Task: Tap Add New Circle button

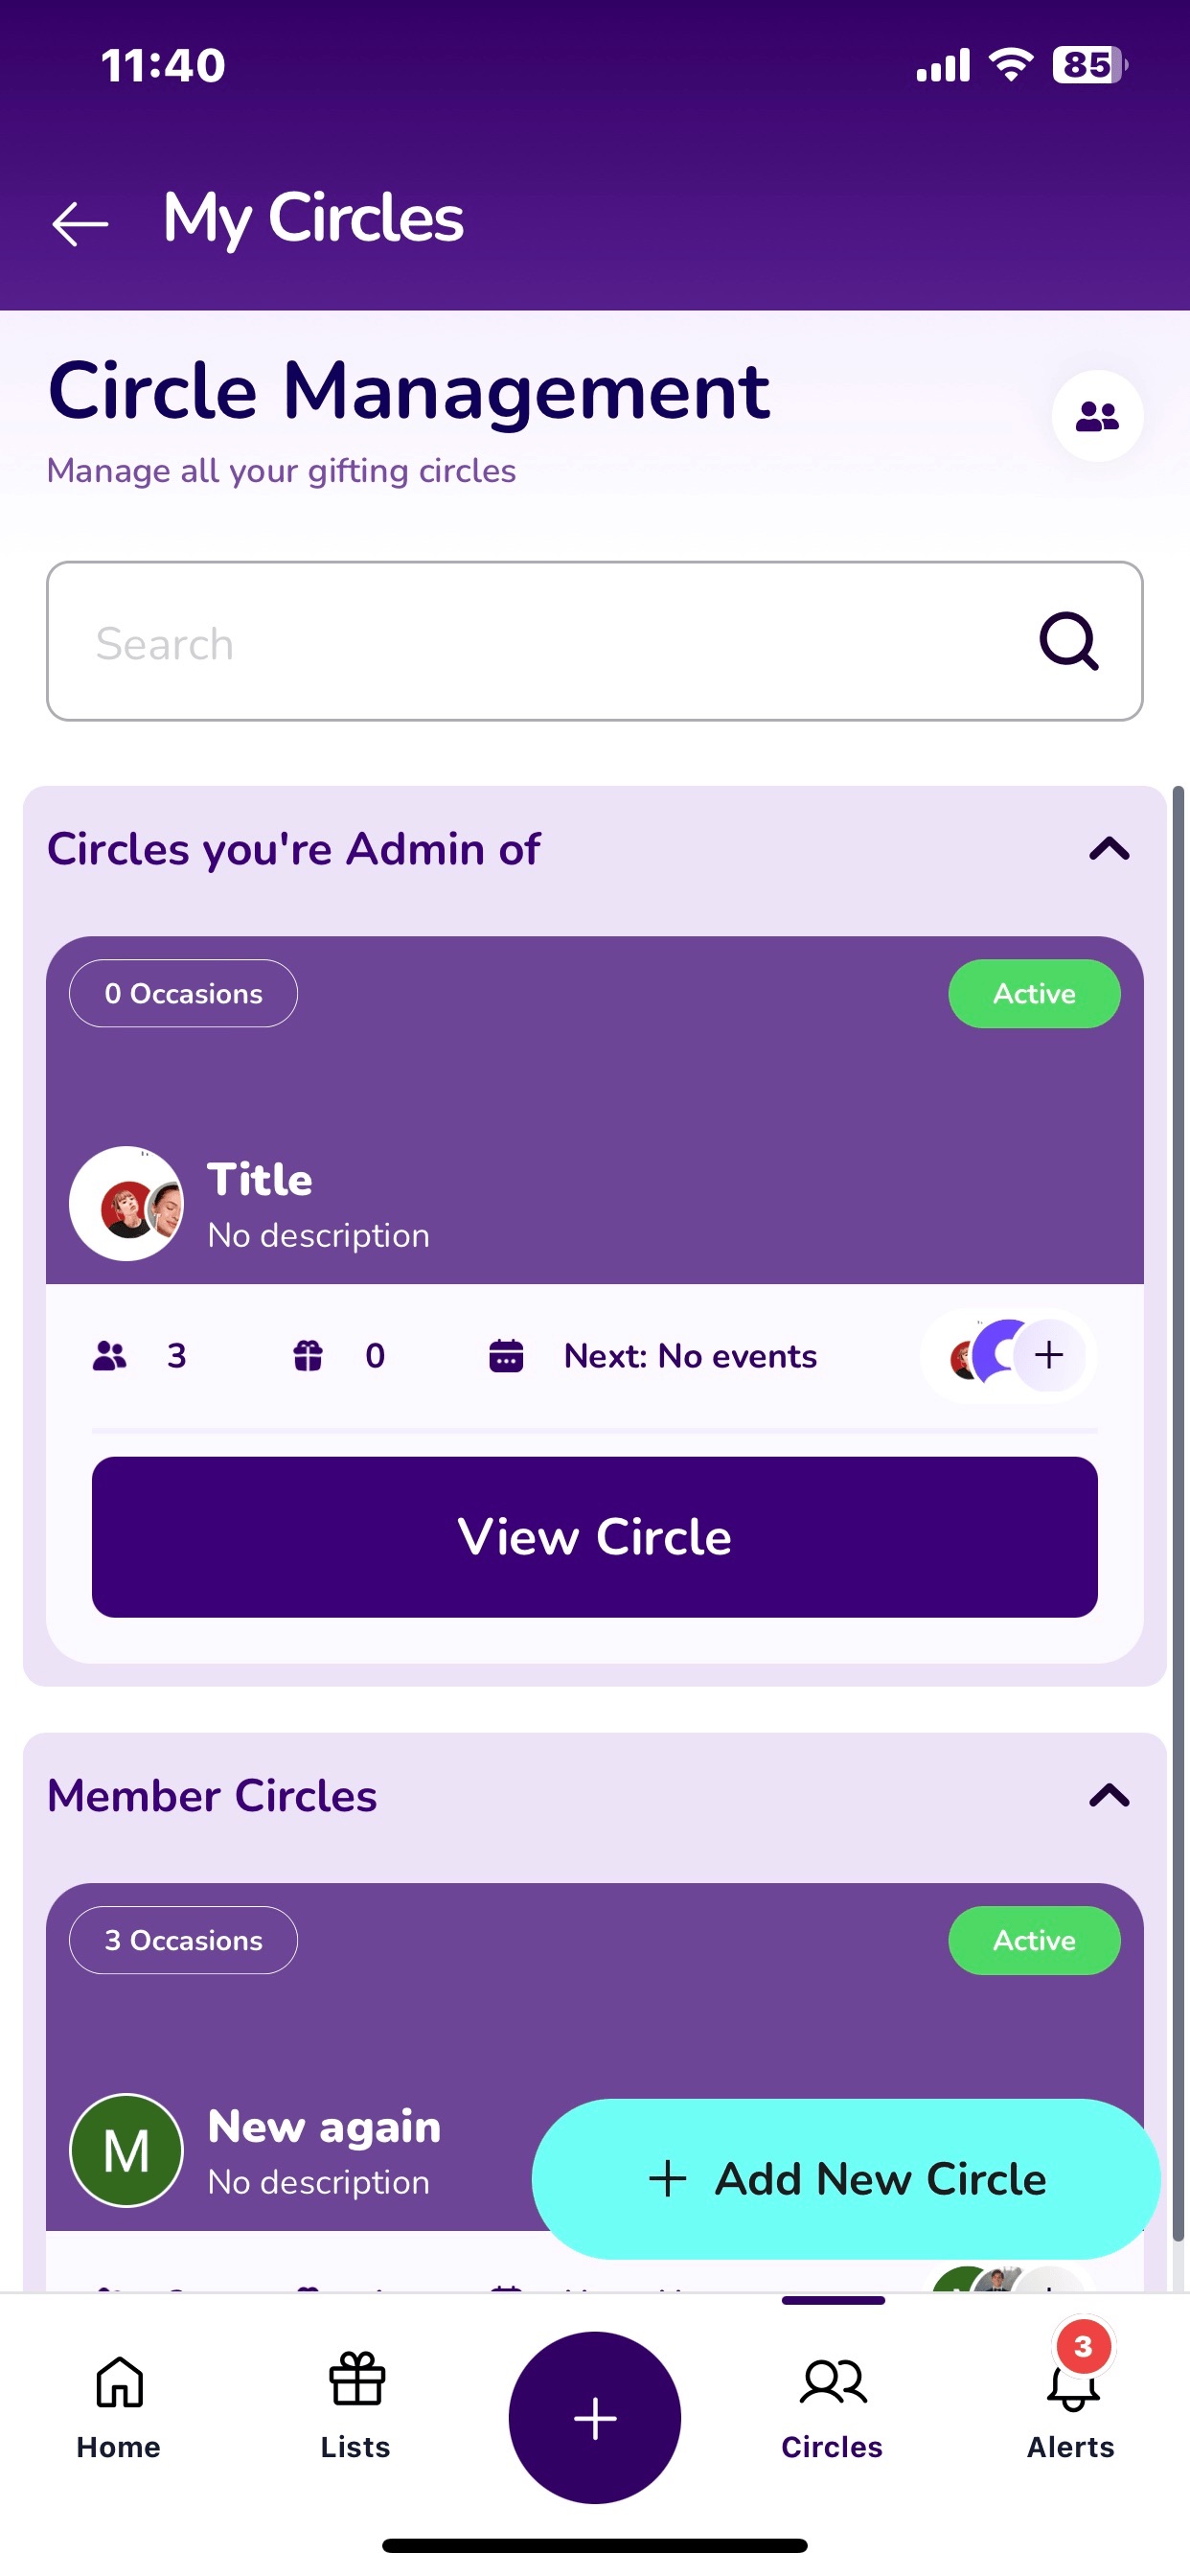Action: click(846, 2179)
